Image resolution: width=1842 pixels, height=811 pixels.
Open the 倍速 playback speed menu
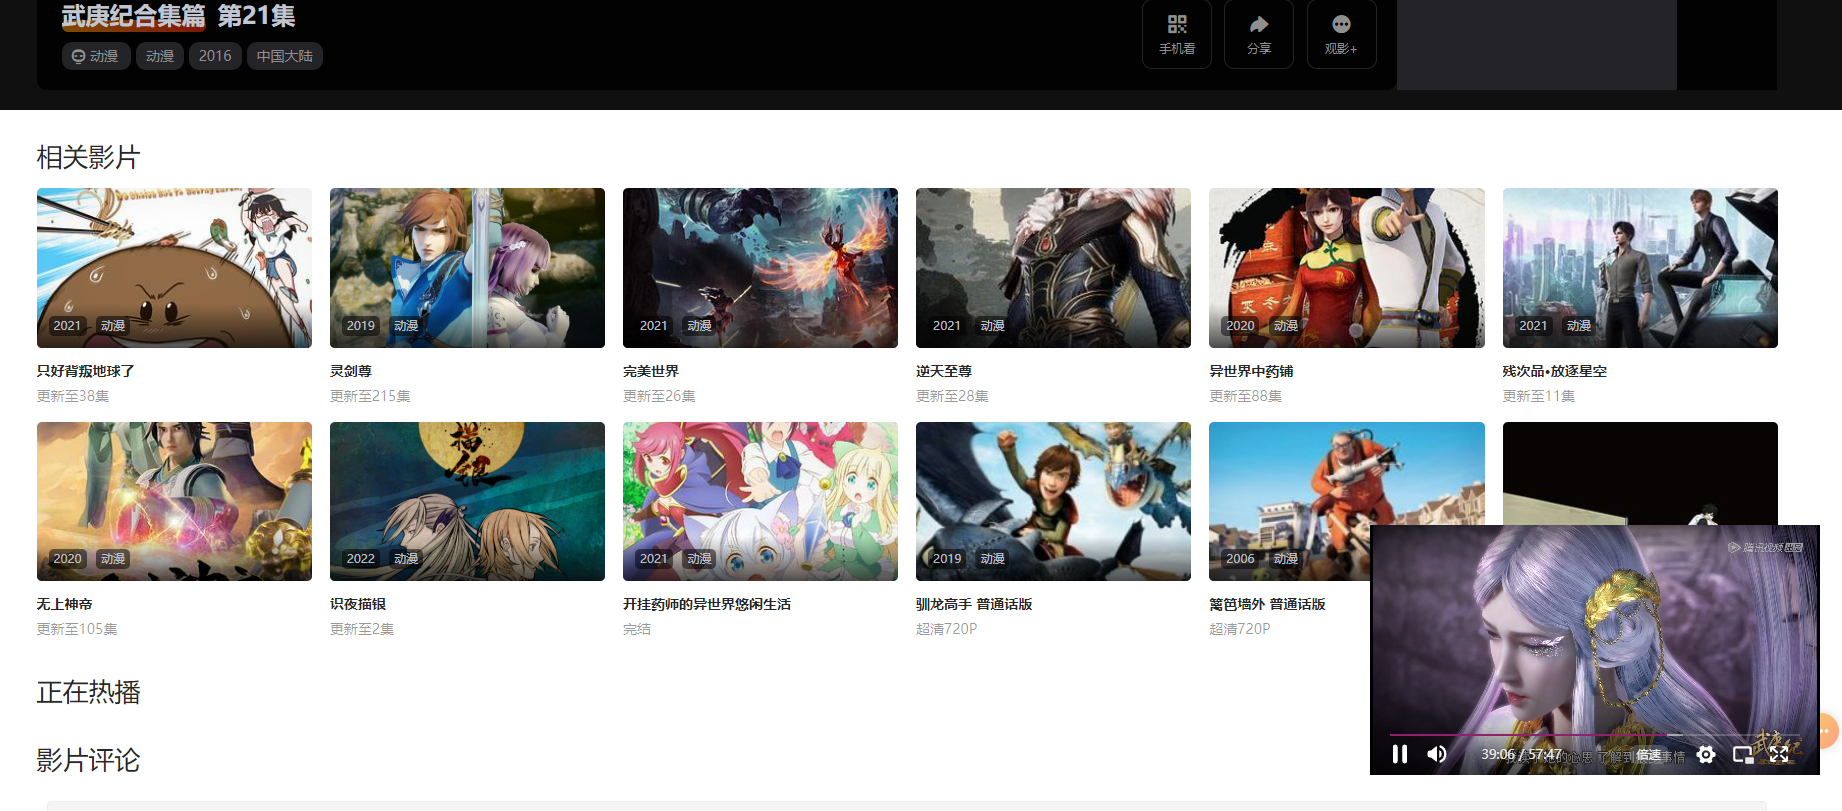[1648, 755]
